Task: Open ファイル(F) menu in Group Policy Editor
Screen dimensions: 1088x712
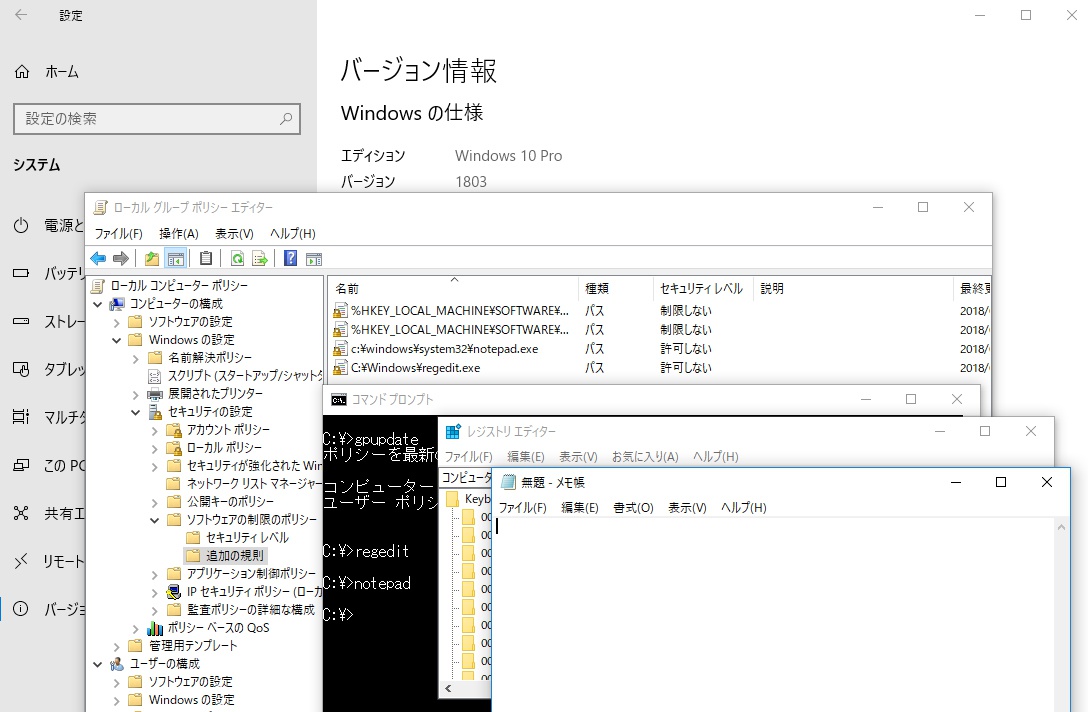Action: pyautogui.click(x=119, y=234)
